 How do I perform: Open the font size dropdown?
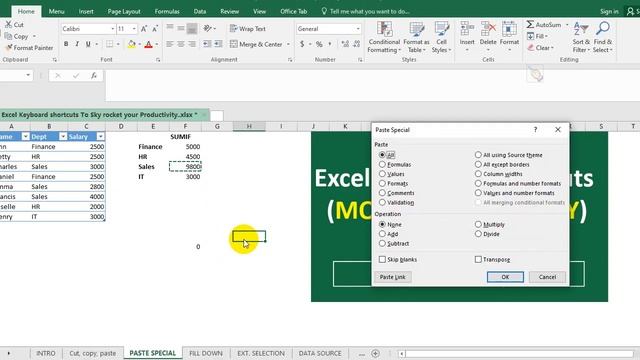click(134, 29)
